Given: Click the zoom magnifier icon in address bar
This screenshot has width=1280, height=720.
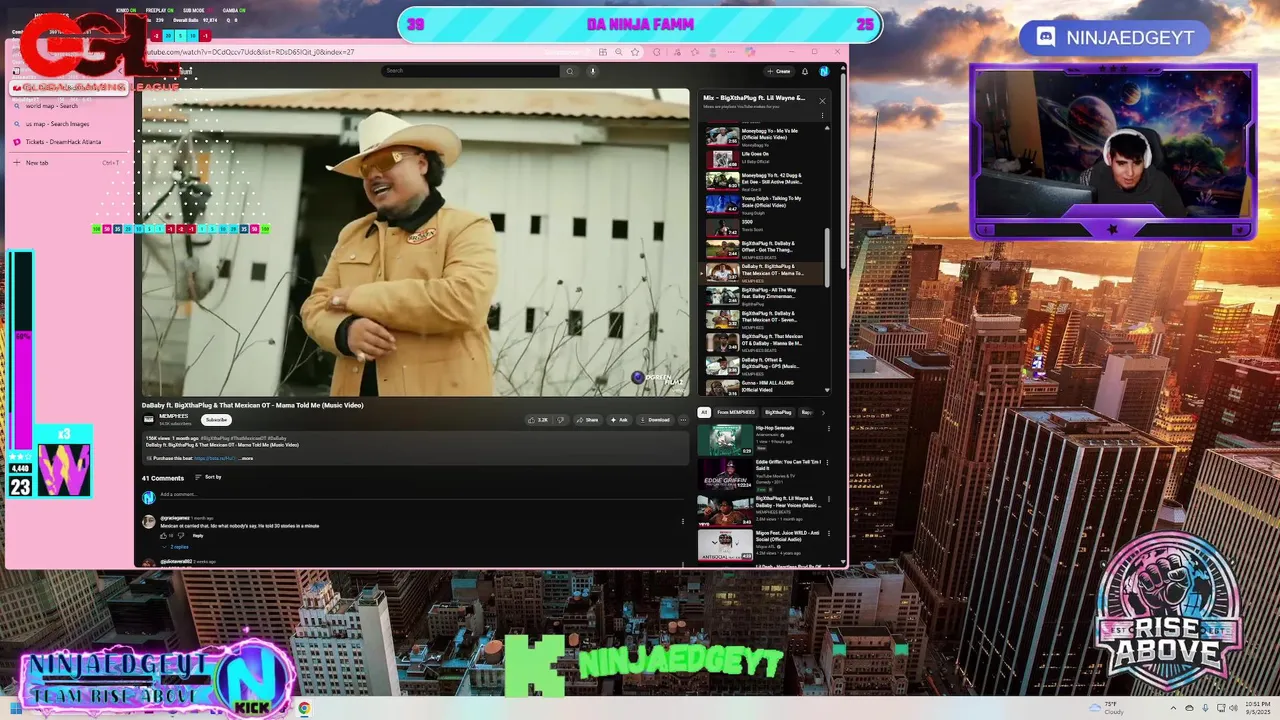Looking at the screenshot, I should click(x=619, y=52).
